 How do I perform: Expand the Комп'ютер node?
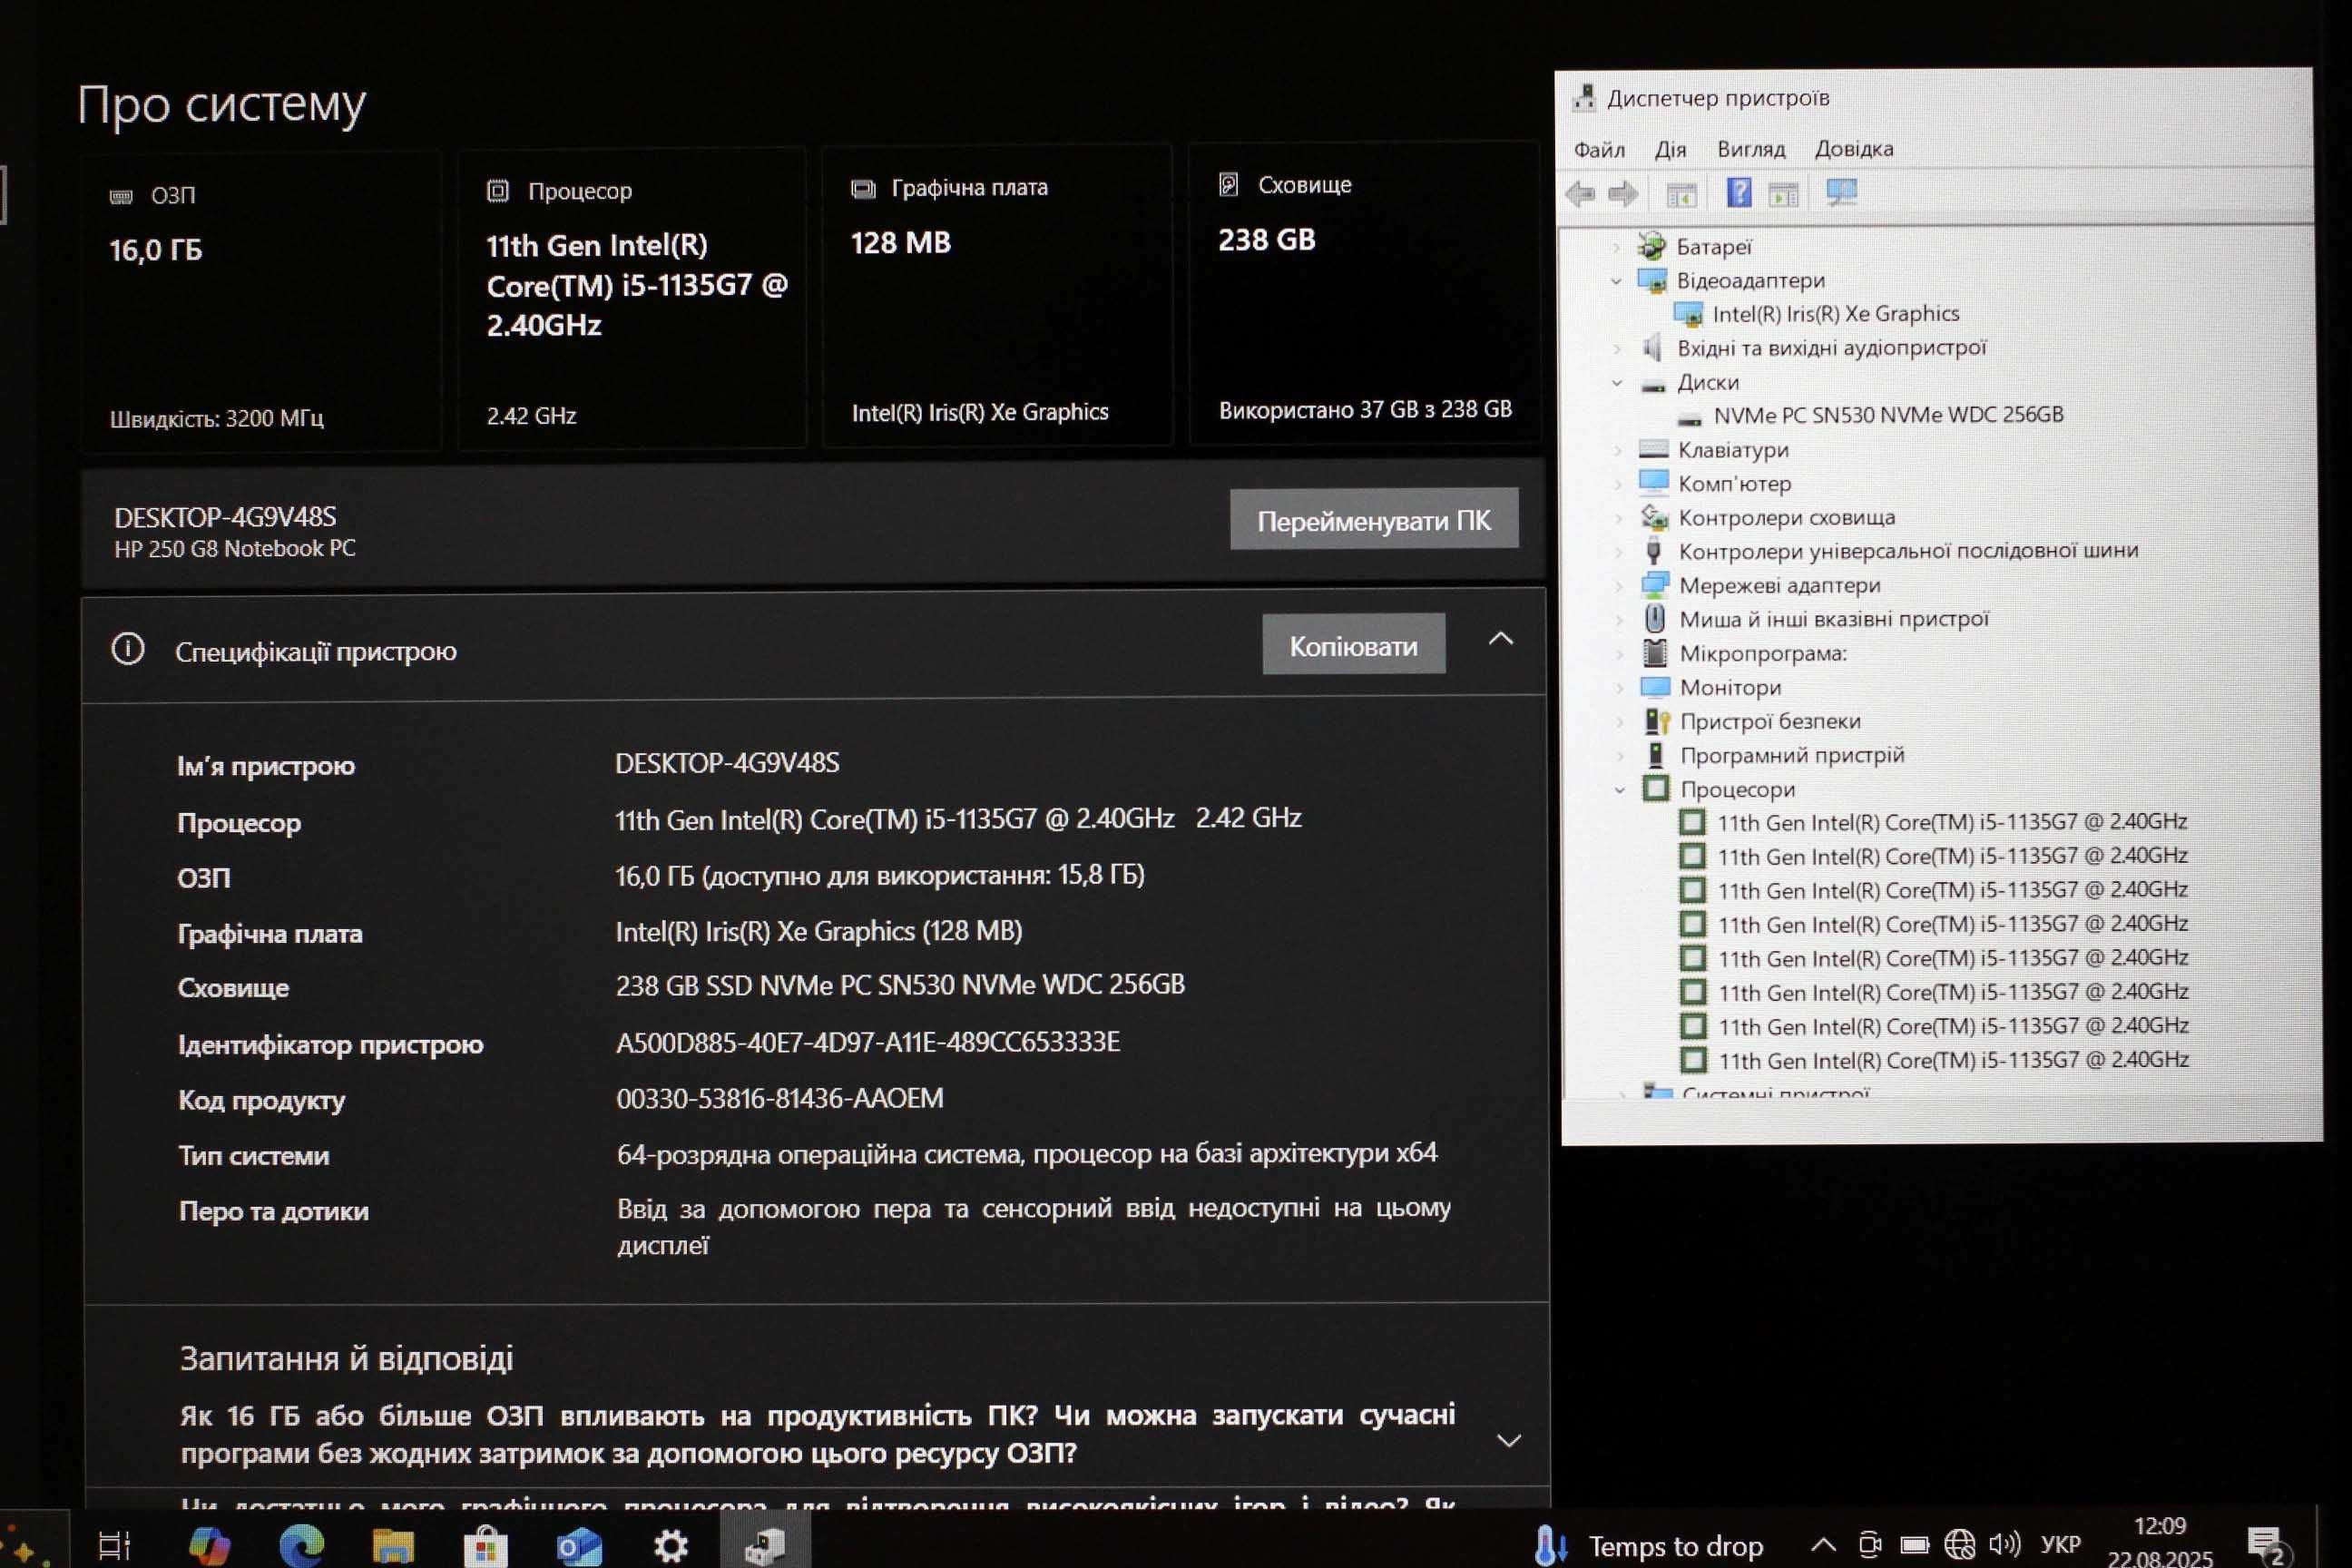[x=1618, y=484]
